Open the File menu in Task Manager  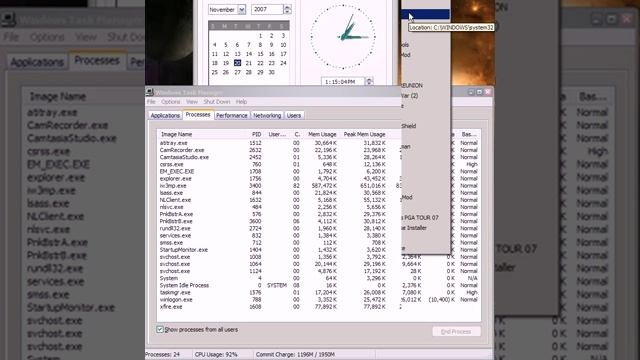pyautogui.click(x=151, y=102)
